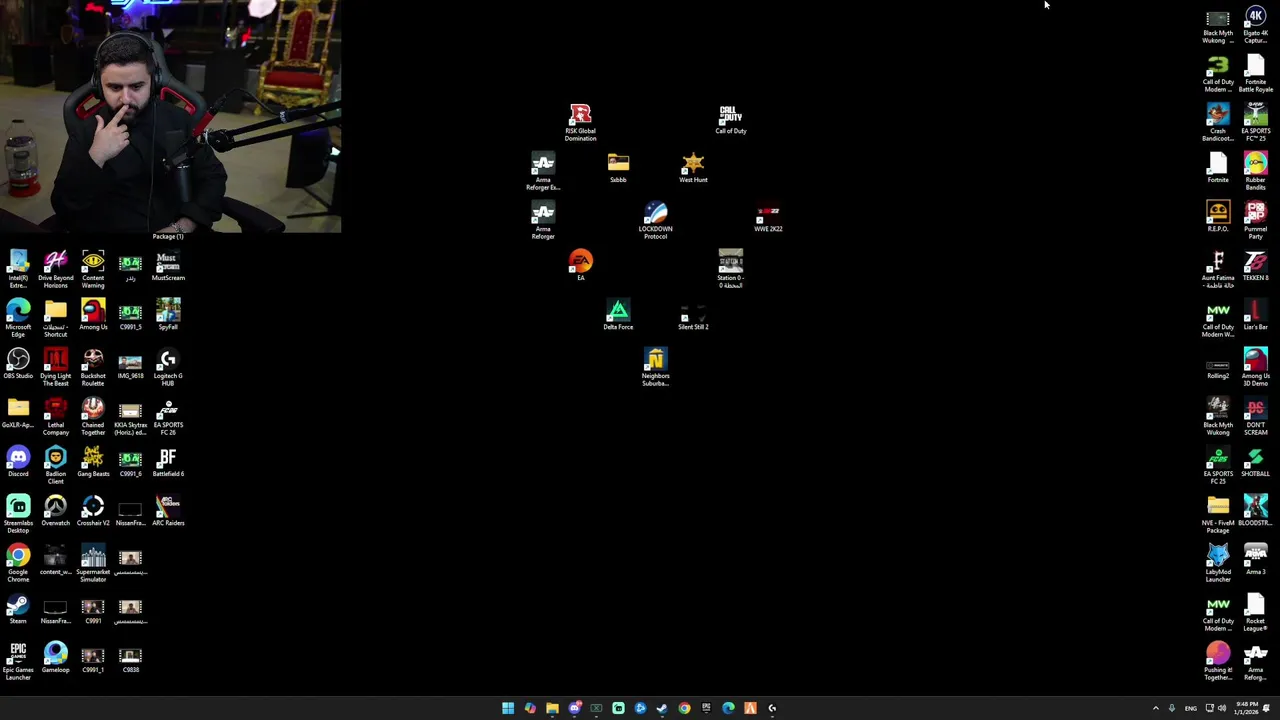The height and width of the screenshot is (720, 1280).
Task: Open the volume control in system tray
Action: [x=1221, y=708]
